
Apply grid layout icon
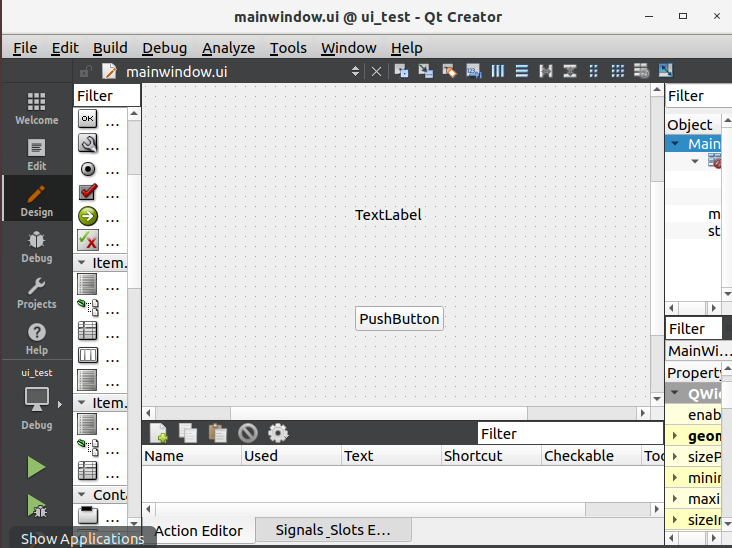click(618, 71)
